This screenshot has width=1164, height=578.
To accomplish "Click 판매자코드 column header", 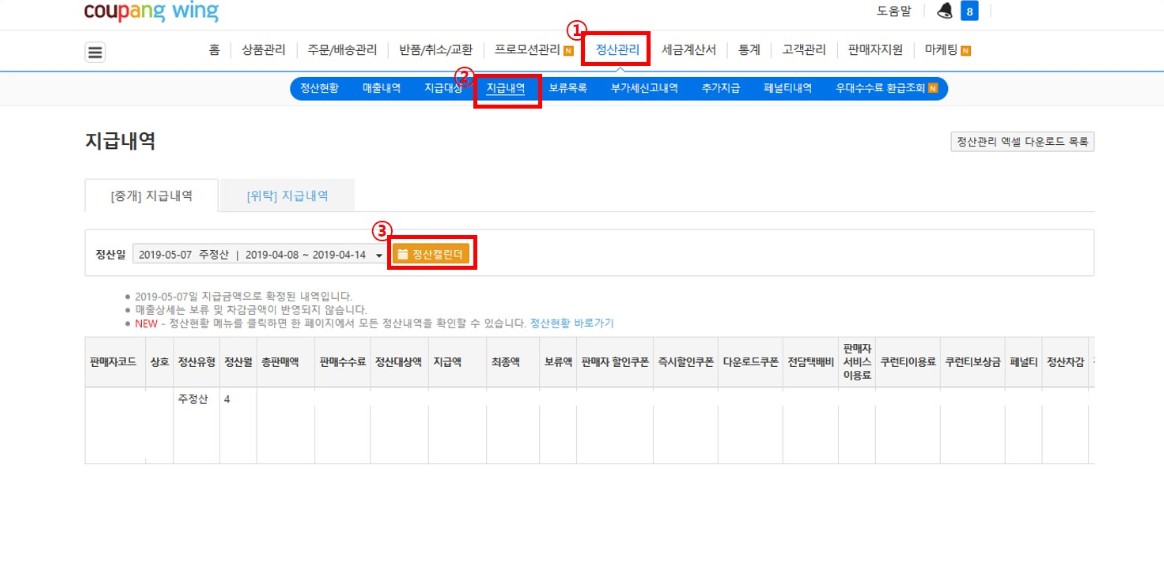I will click(113, 362).
